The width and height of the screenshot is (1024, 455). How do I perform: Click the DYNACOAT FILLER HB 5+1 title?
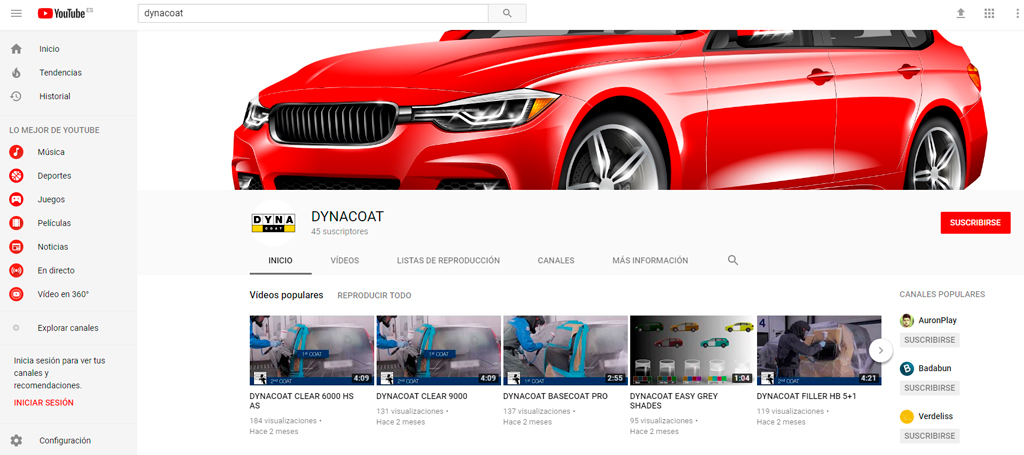click(x=806, y=396)
